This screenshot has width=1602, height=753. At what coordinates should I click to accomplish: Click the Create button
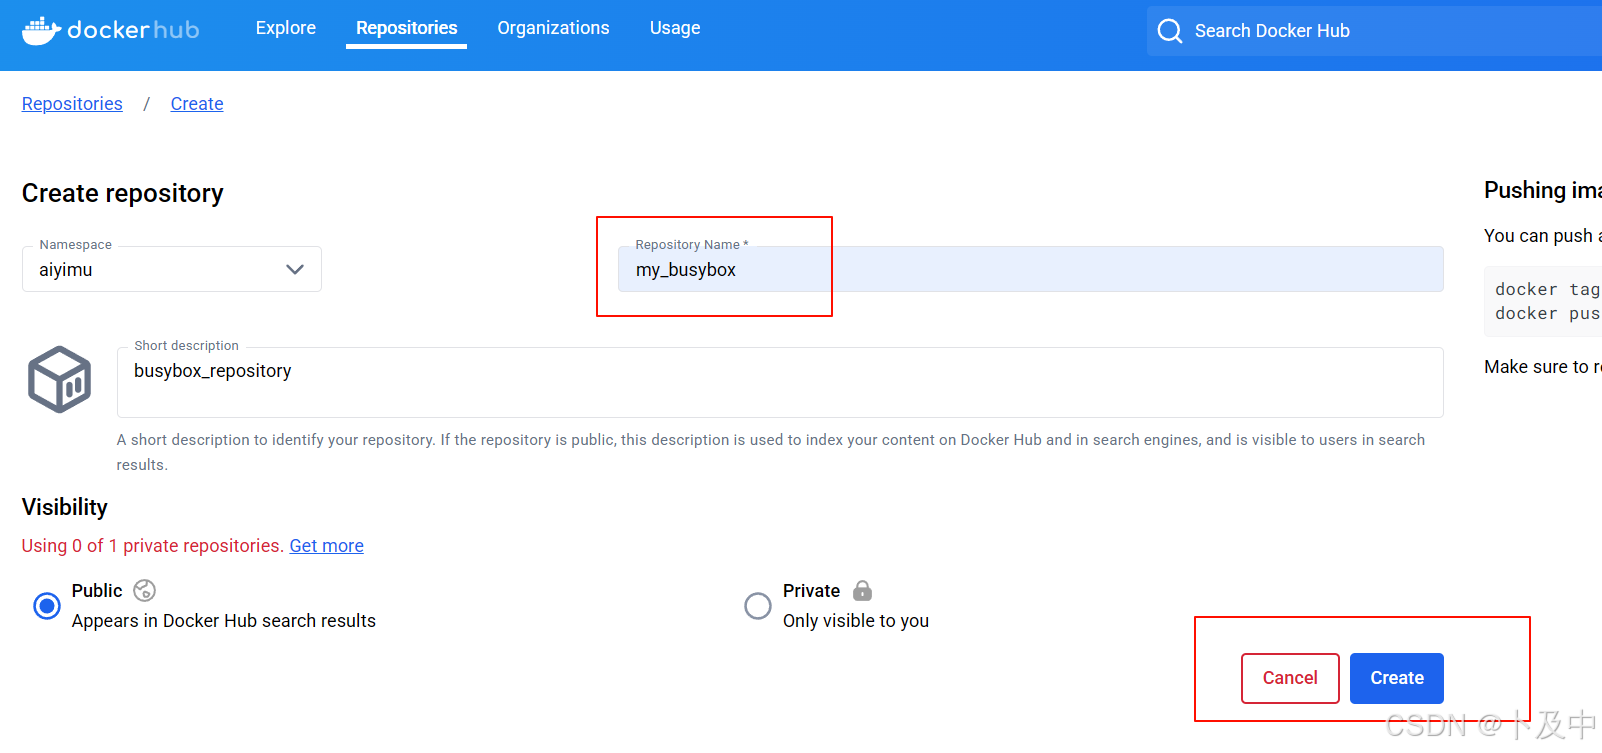point(1397,678)
